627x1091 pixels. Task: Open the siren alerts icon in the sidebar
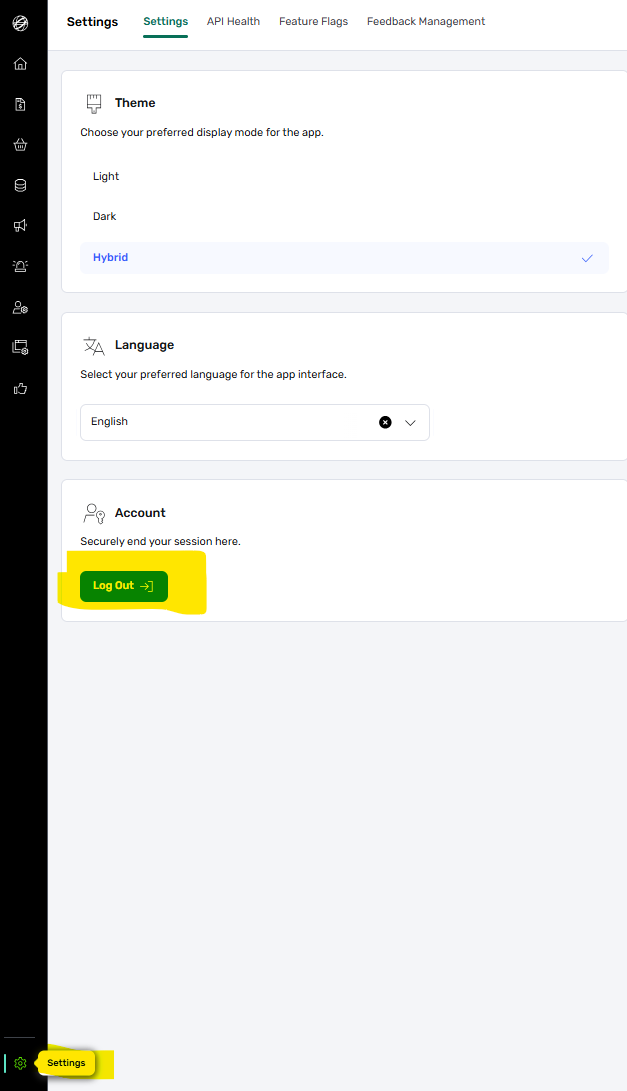pyautogui.click(x=20, y=266)
